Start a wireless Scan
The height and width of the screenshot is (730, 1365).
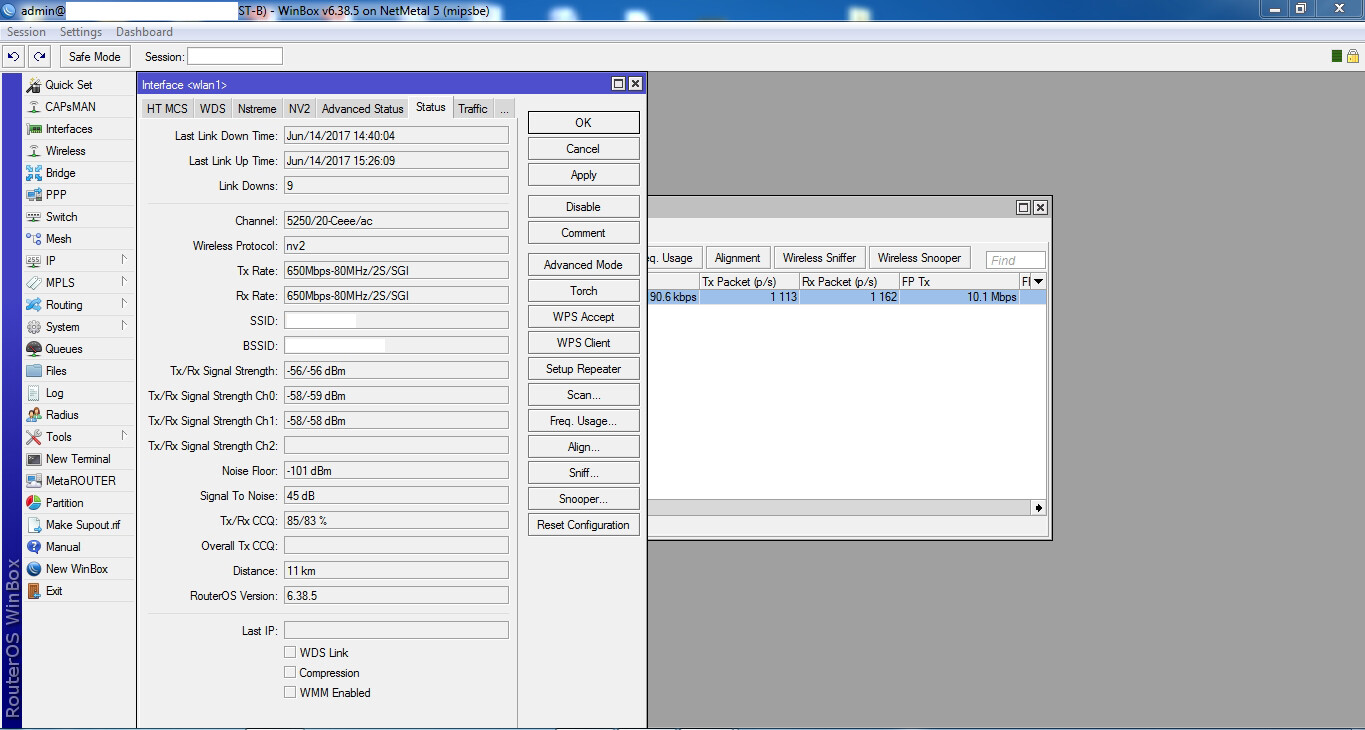tap(583, 394)
